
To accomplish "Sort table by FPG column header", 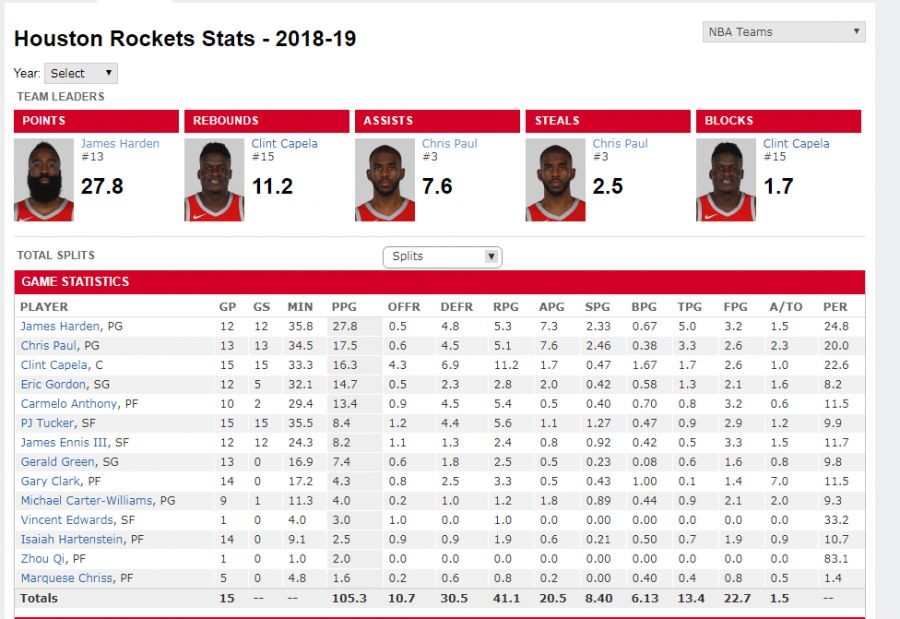I will click(x=735, y=307).
